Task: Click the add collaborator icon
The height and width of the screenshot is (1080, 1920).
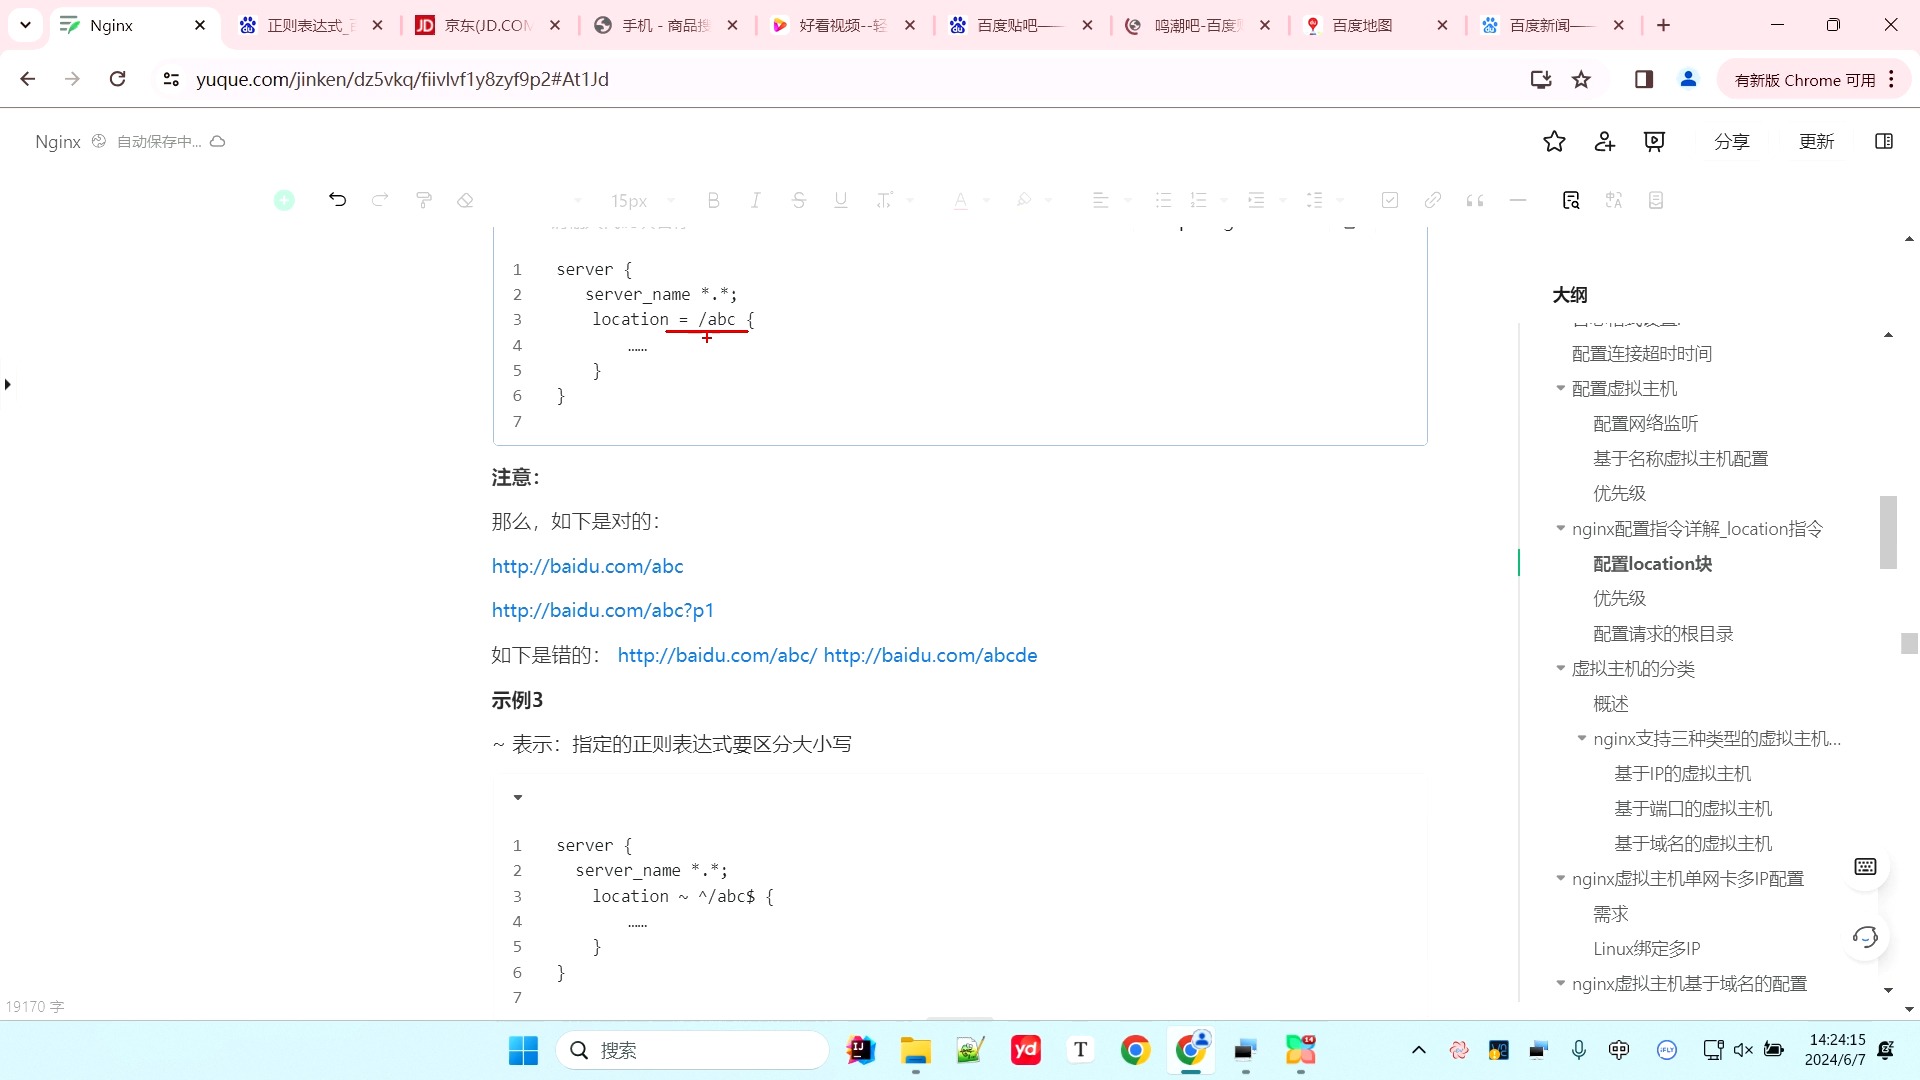Action: click(1604, 142)
